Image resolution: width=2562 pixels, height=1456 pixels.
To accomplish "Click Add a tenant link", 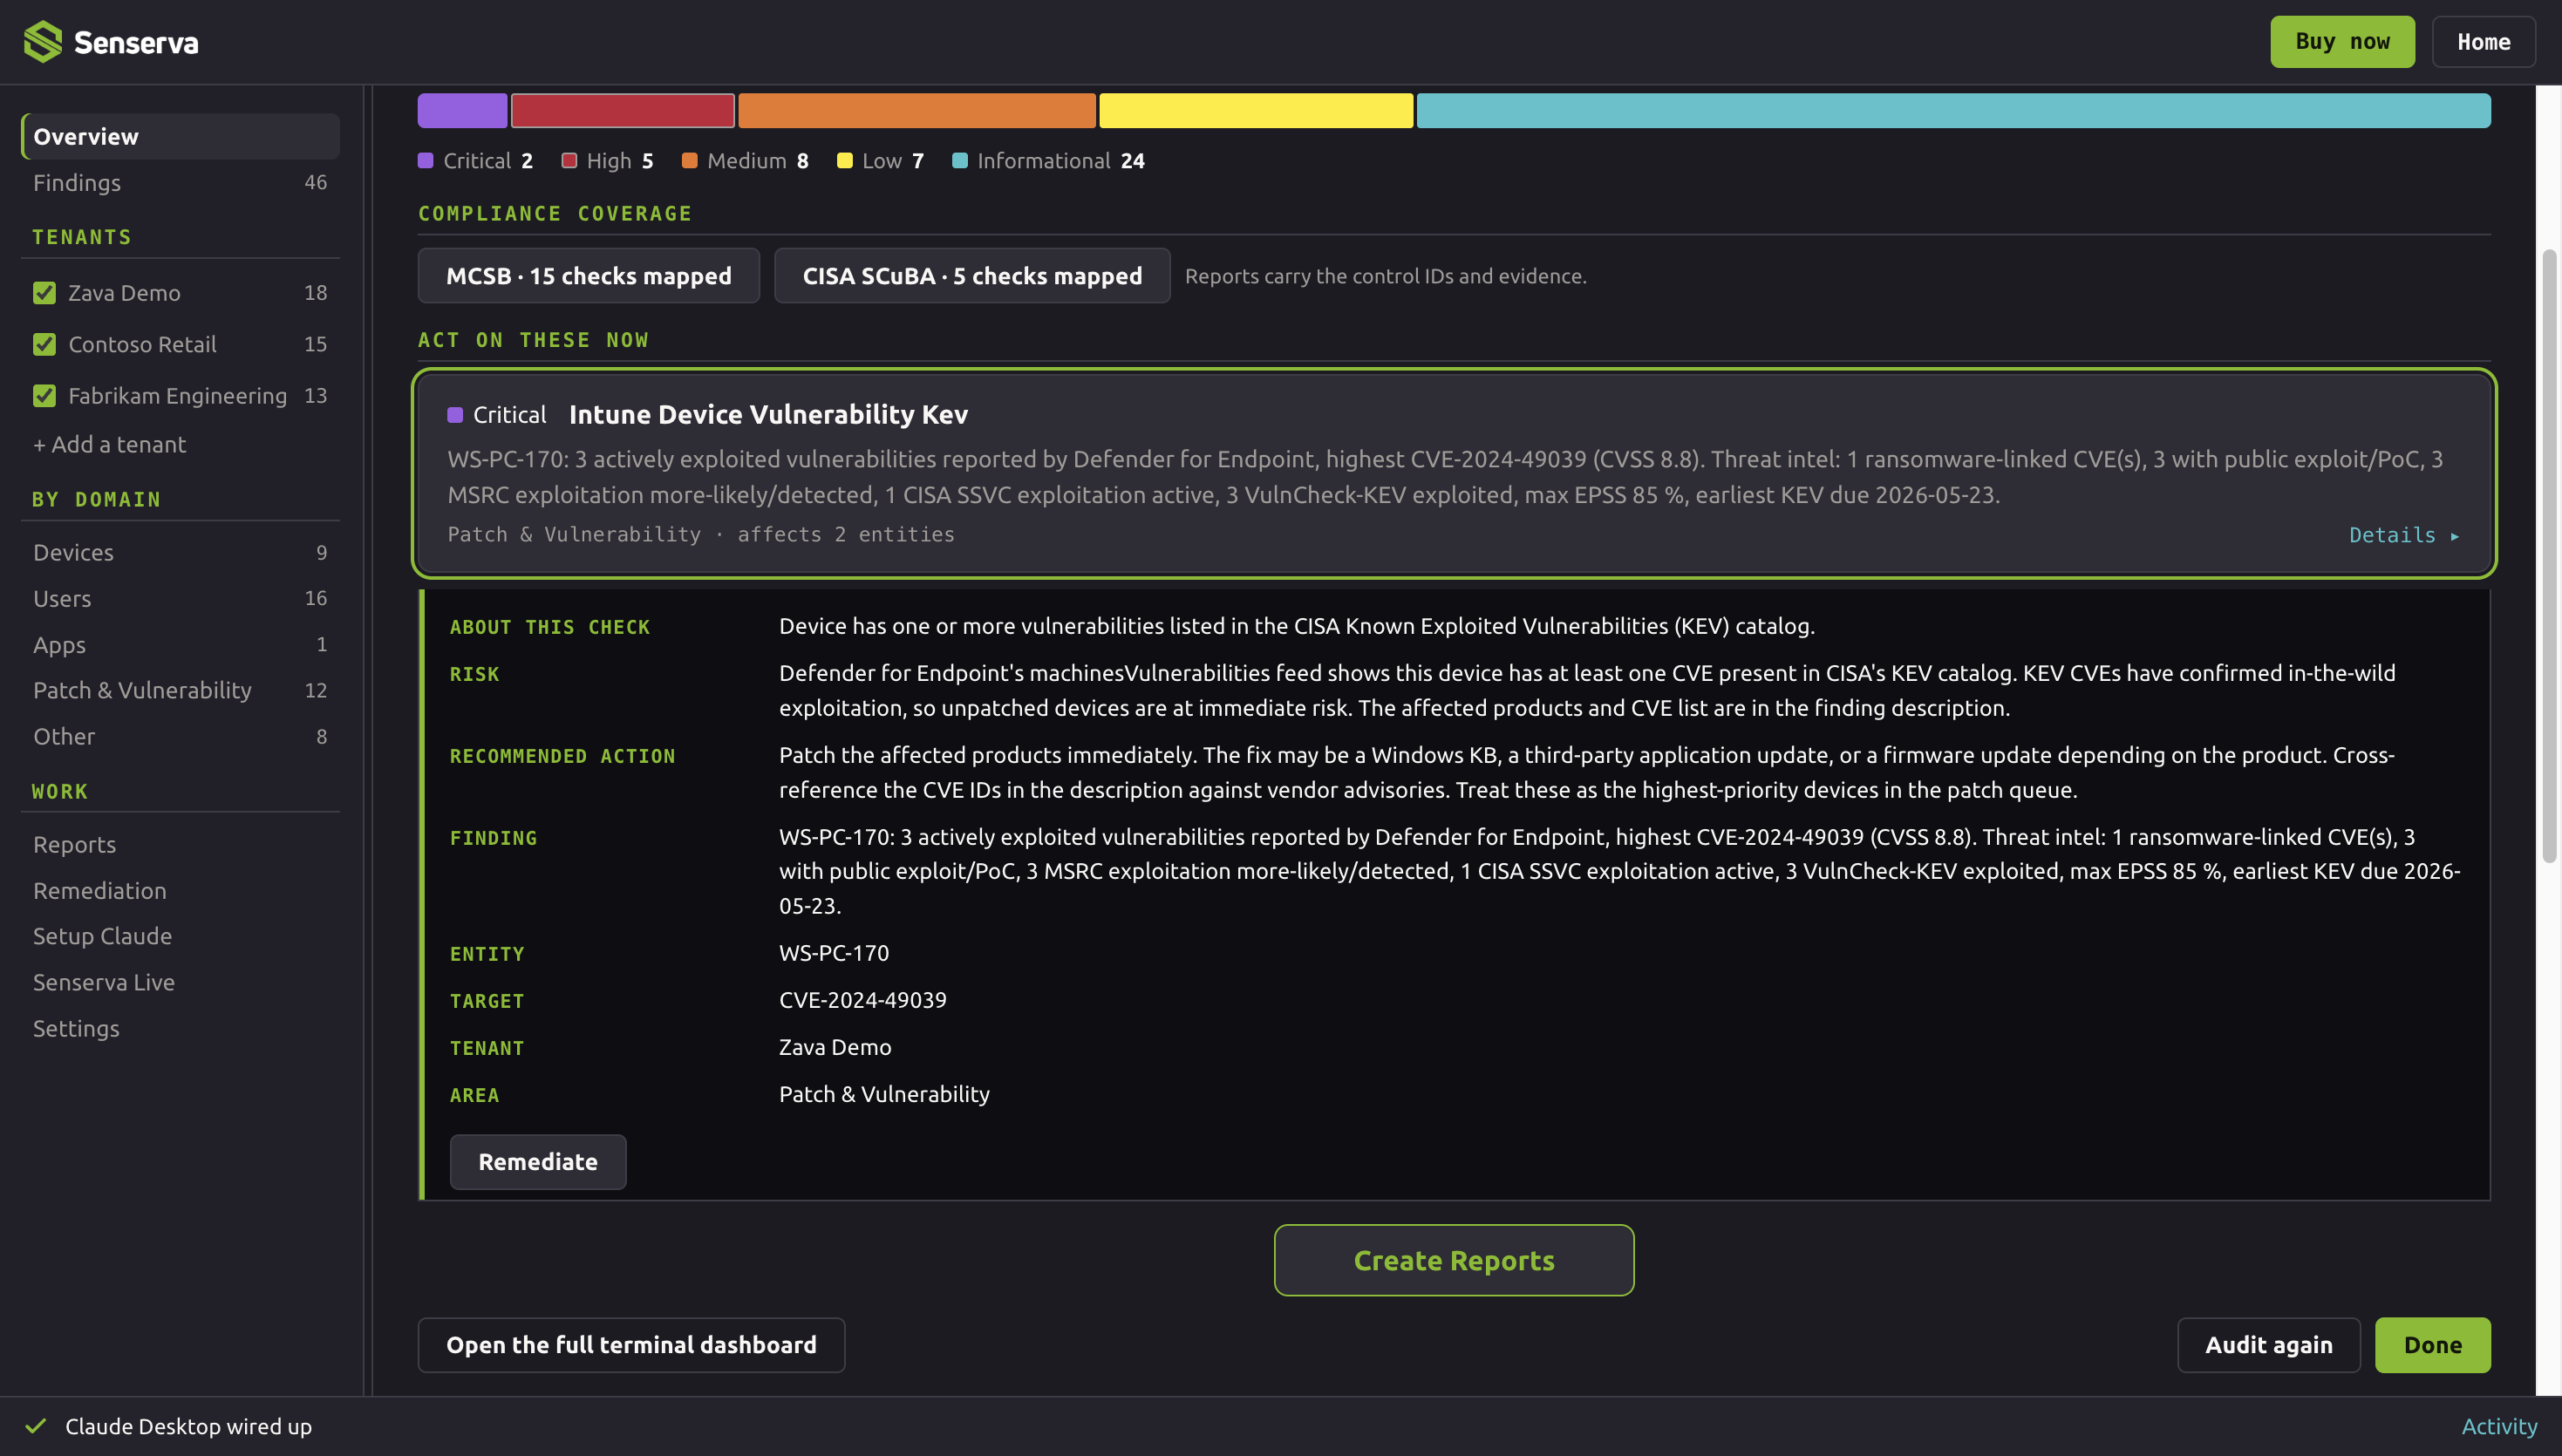I will coord(110,445).
